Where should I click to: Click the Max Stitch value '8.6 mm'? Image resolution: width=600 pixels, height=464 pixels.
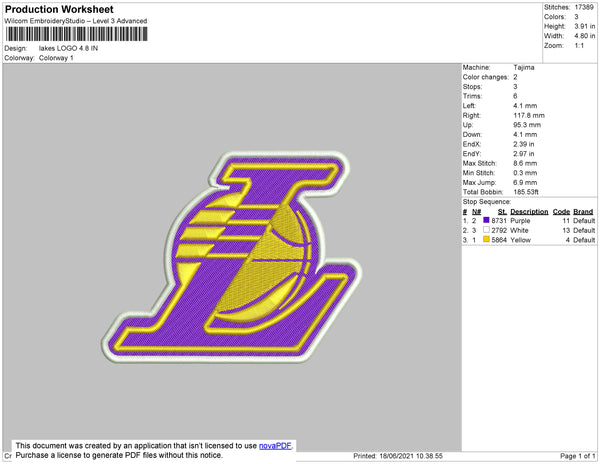point(525,163)
